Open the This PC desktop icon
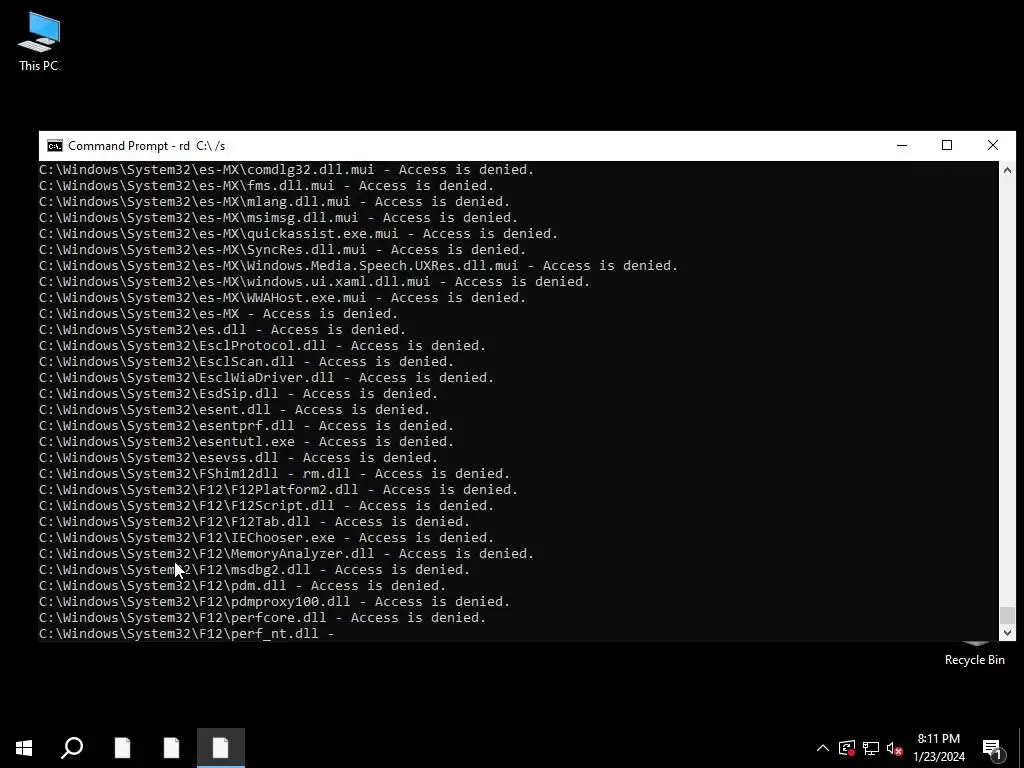Screen dimensions: 1024x768 [x=39, y=40]
